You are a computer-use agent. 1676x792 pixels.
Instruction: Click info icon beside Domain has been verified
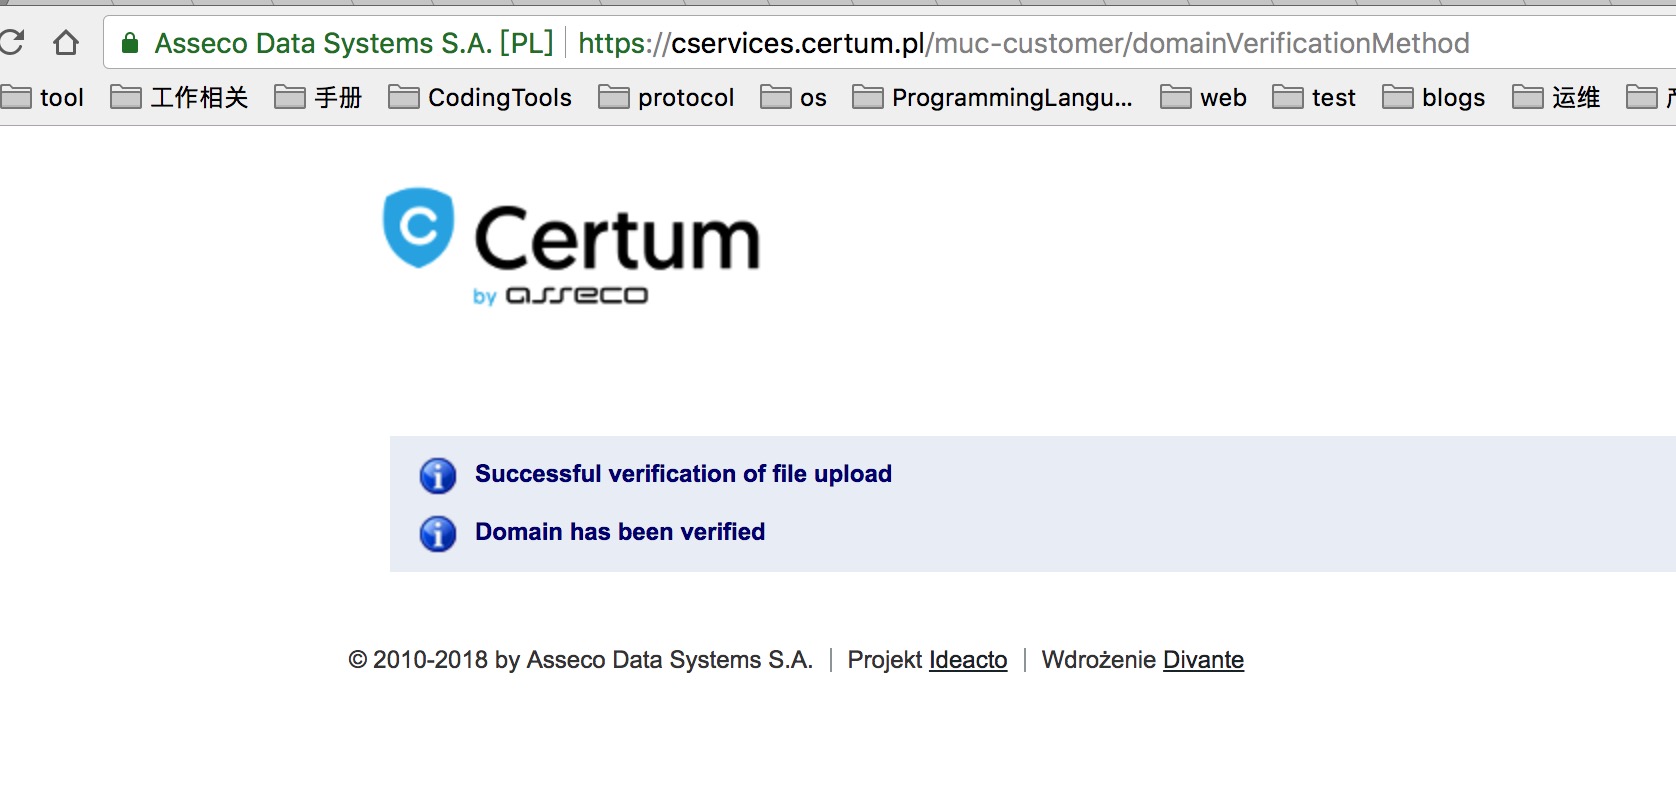tap(438, 534)
